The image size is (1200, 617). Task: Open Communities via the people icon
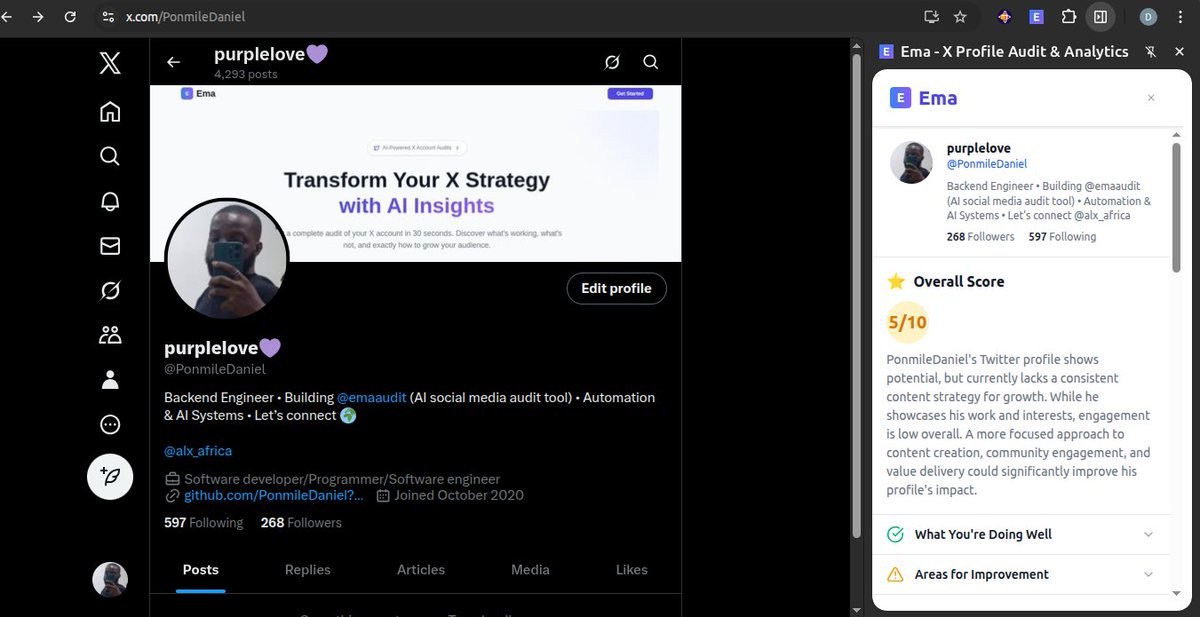pos(109,334)
